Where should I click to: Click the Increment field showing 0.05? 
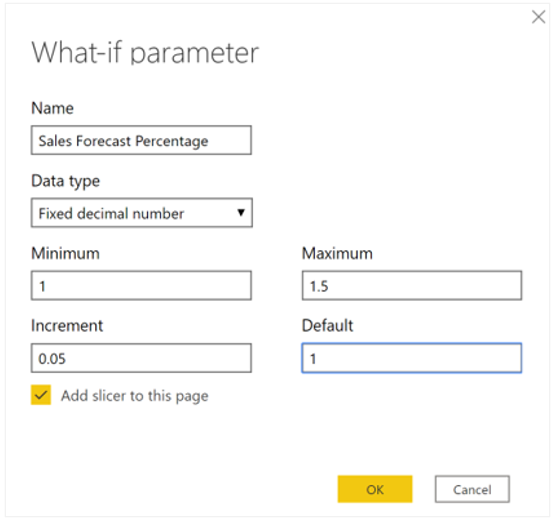click(x=141, y=358)
